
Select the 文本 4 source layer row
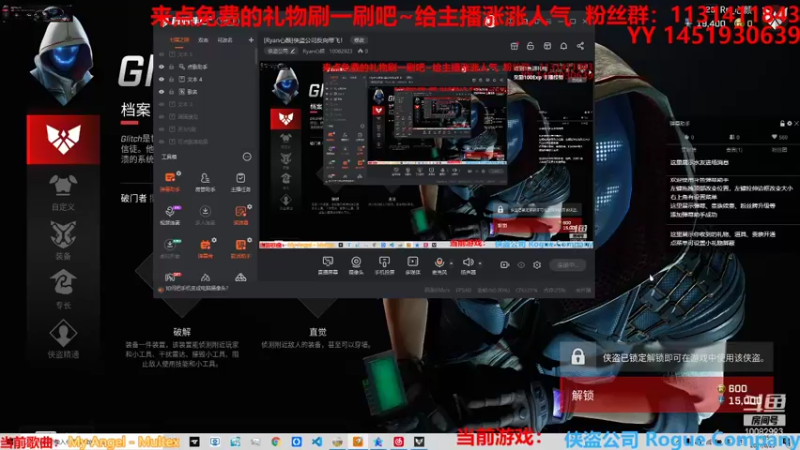click(206, 80)
